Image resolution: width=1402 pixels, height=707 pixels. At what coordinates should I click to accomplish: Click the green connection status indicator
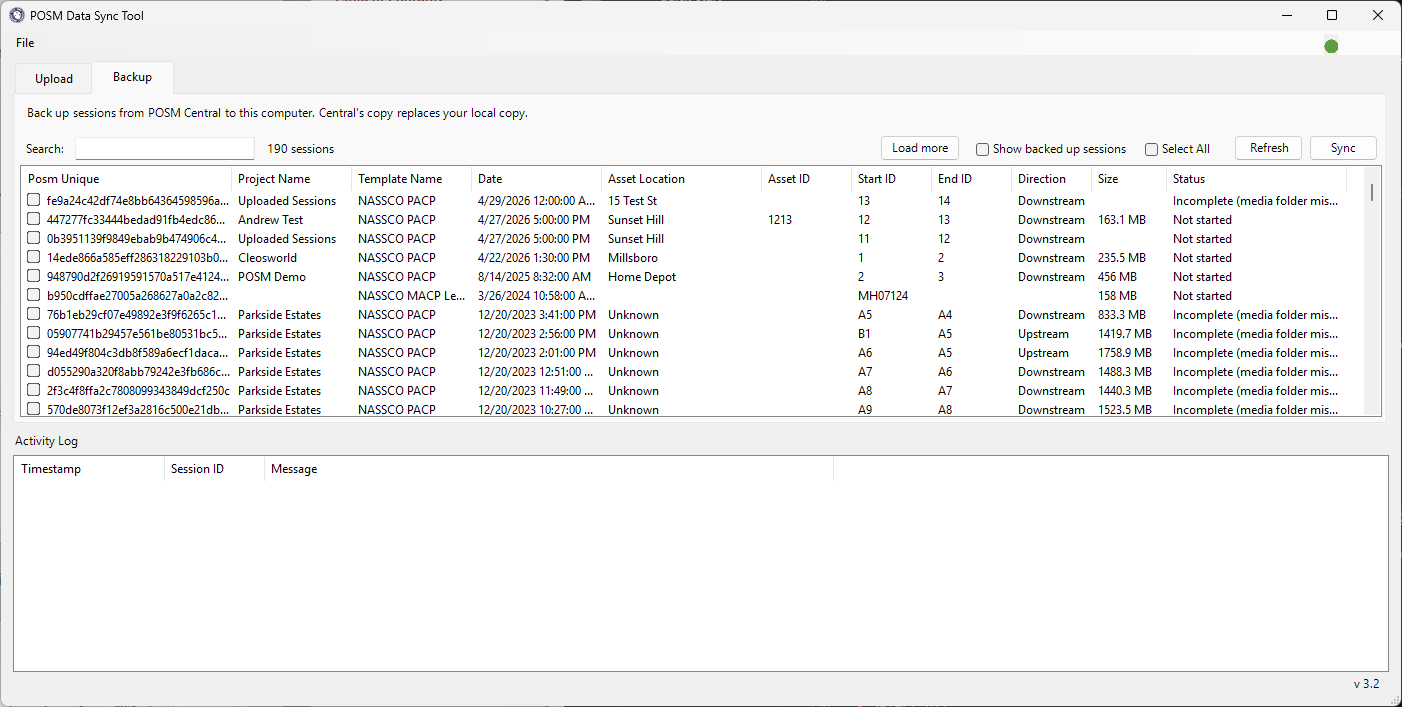coord(1331,46)
